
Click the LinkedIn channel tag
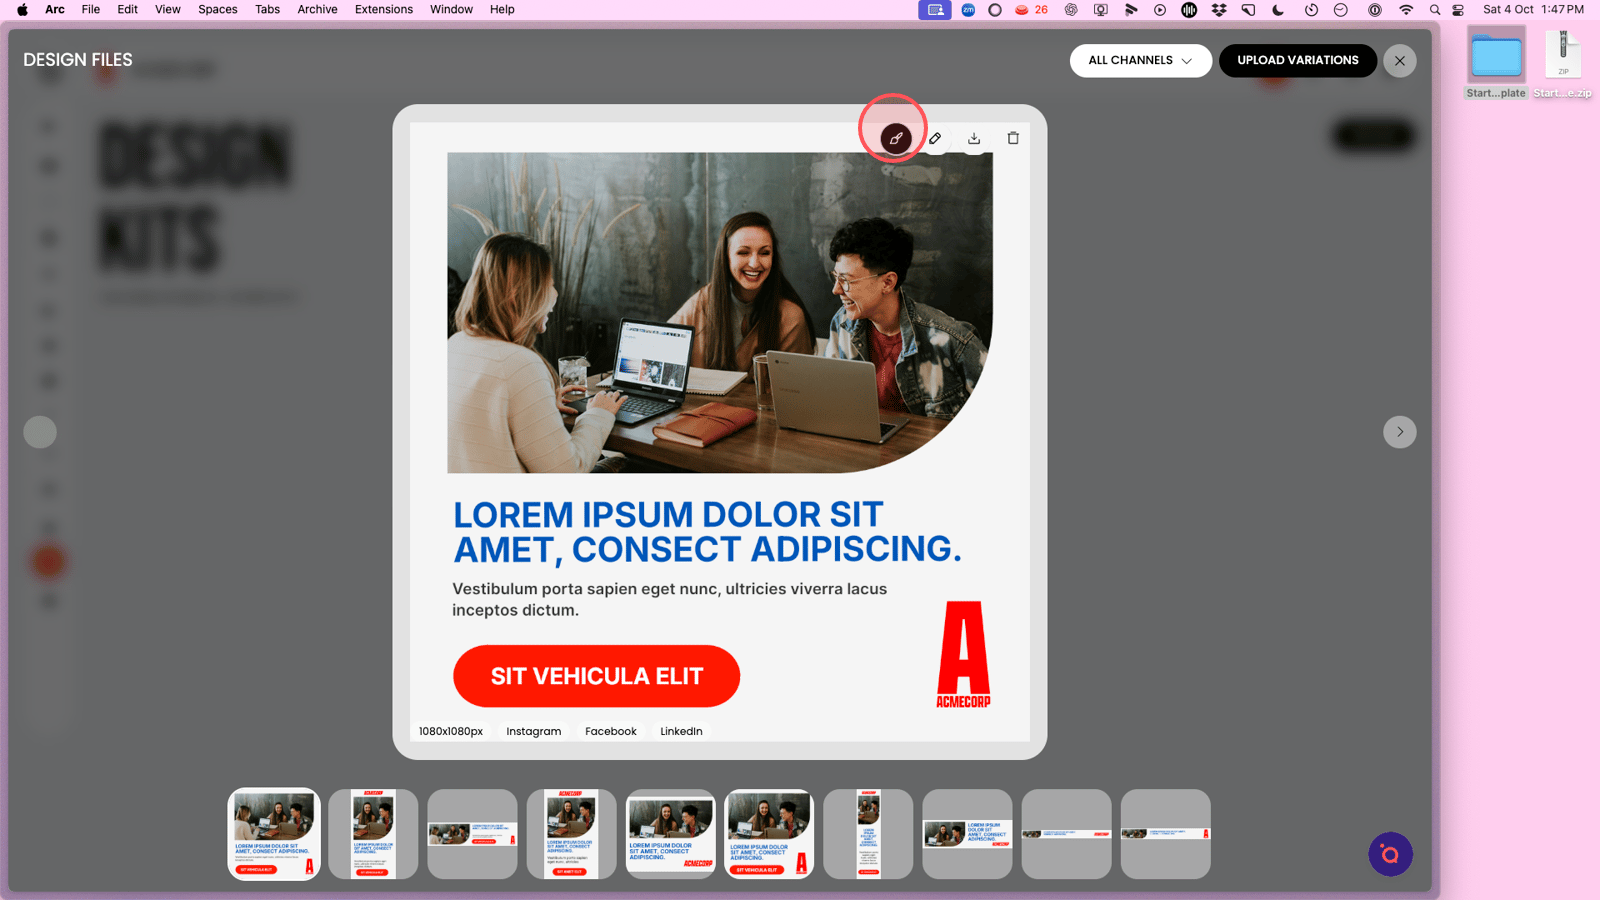pos(681,731)
